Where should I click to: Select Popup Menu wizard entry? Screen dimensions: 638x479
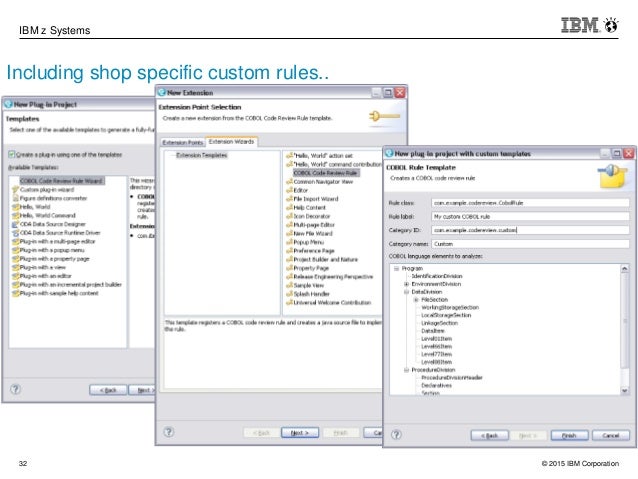coord(308,242)
